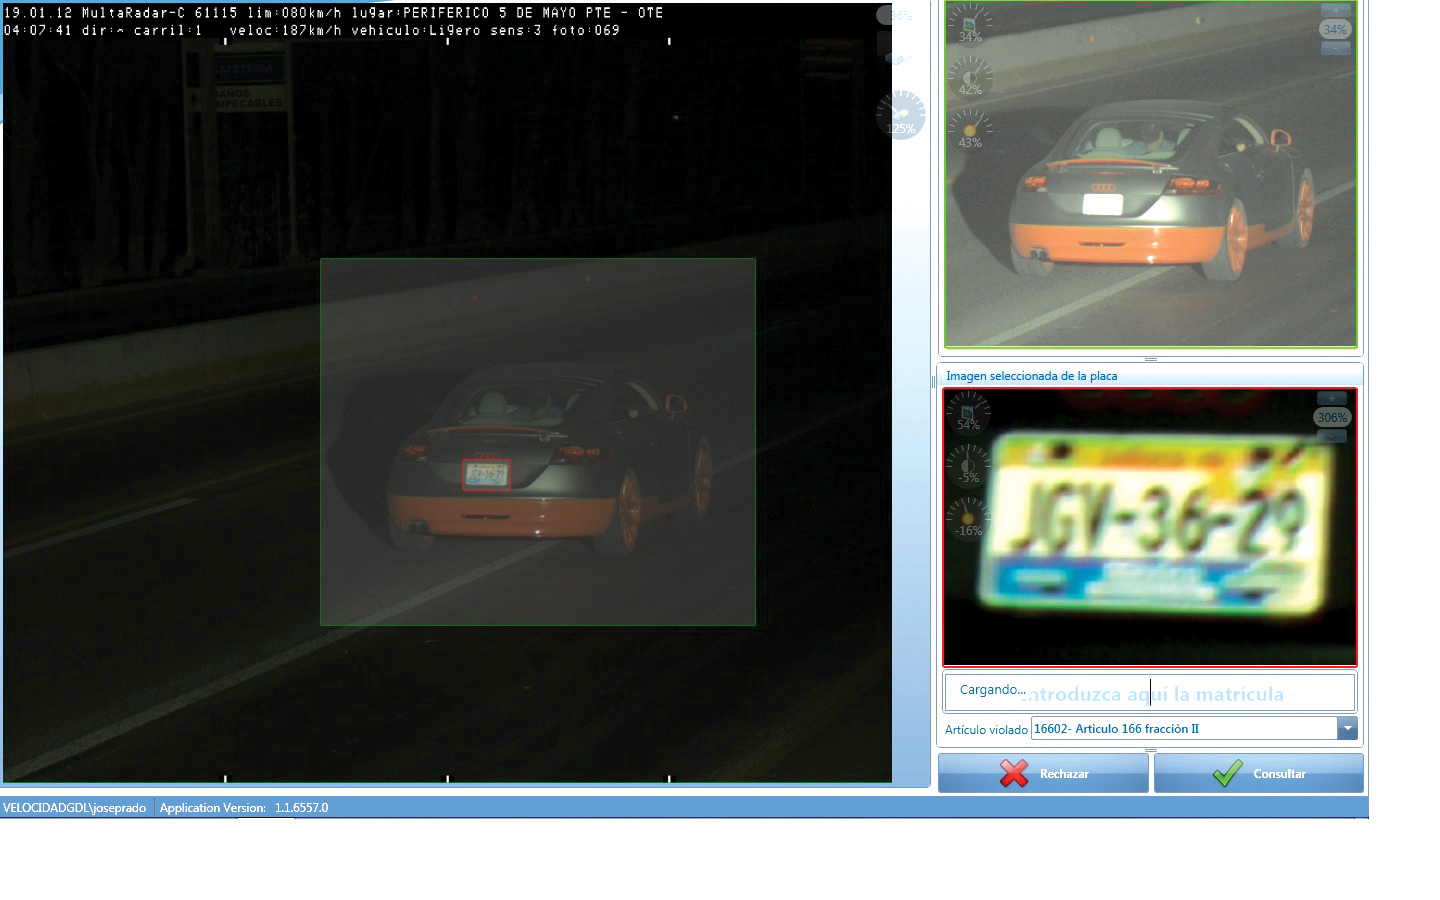Click the -16% brightness dial on plate image

click(968, 519)
